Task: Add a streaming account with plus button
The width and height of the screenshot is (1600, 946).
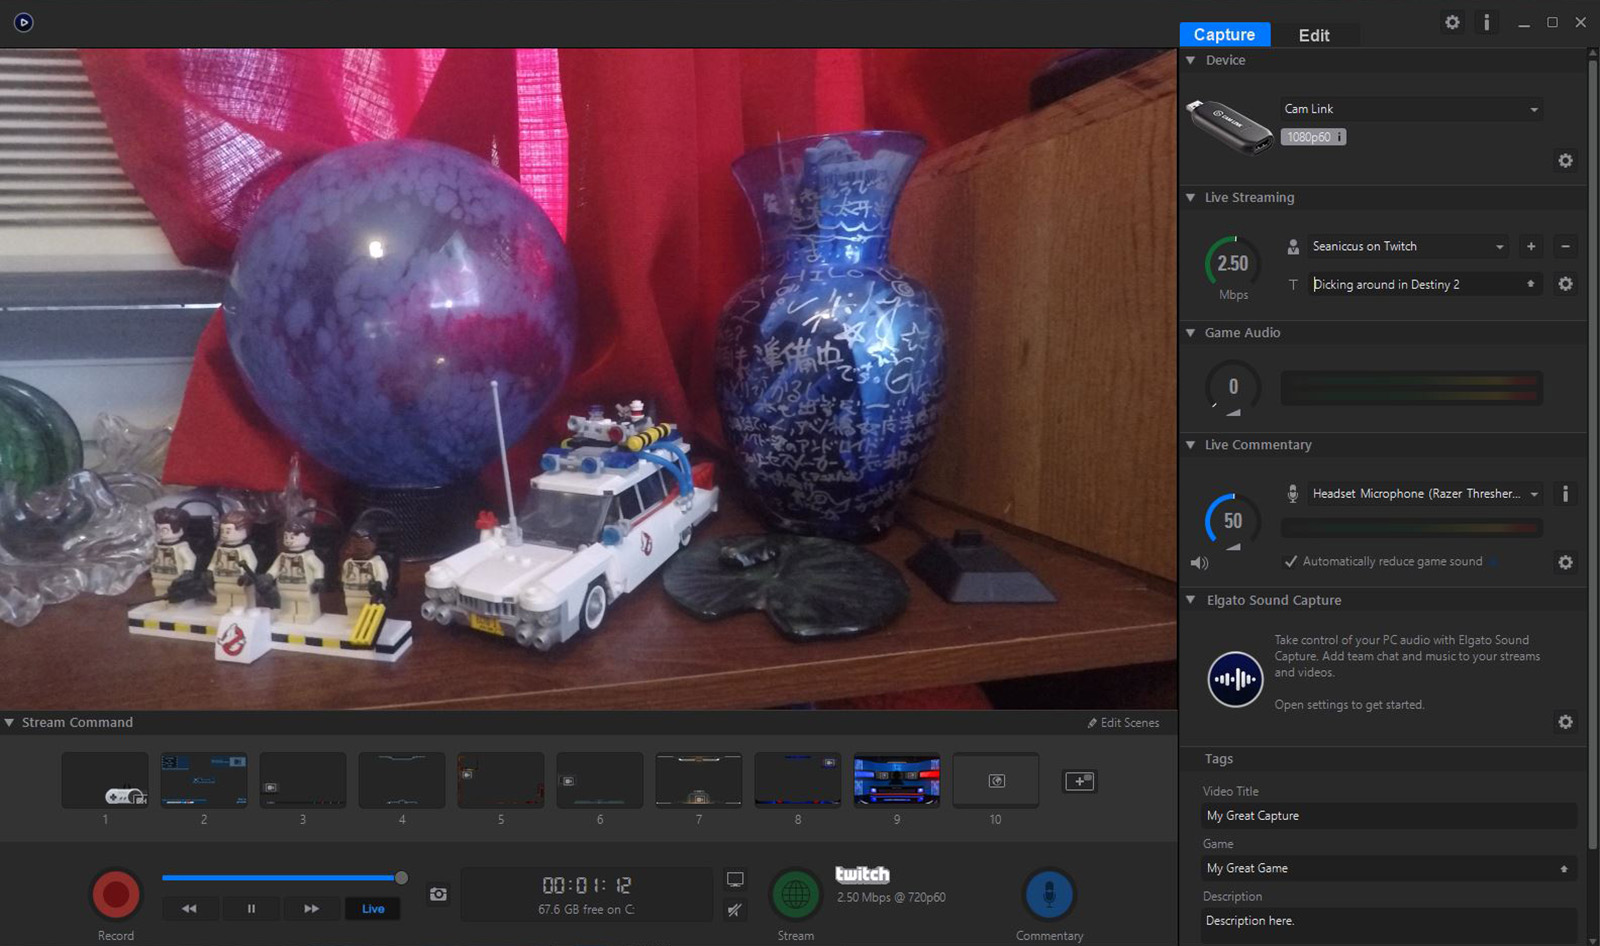Action: pos(1530,246)
